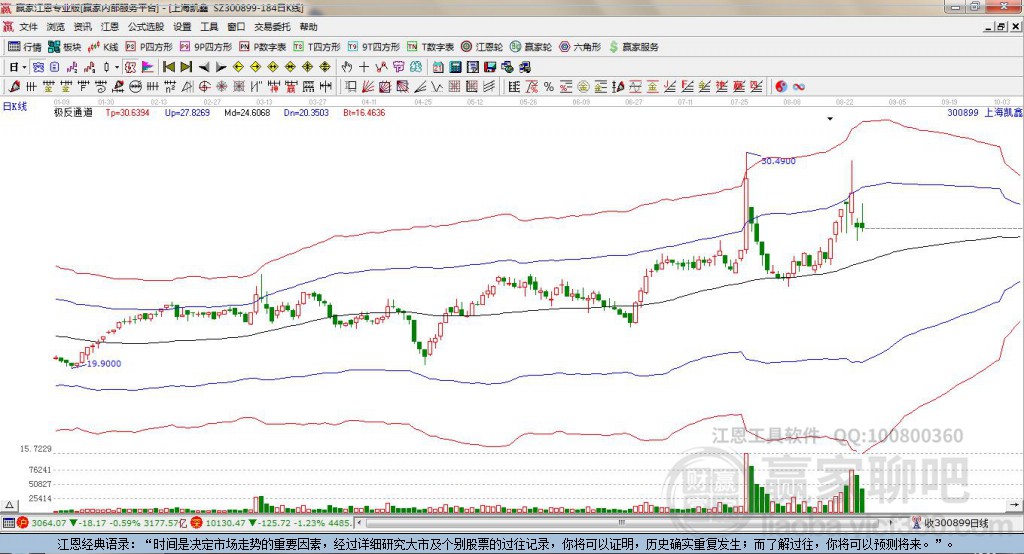Click the right arrow at volume panel edge

coord(1014,505)
